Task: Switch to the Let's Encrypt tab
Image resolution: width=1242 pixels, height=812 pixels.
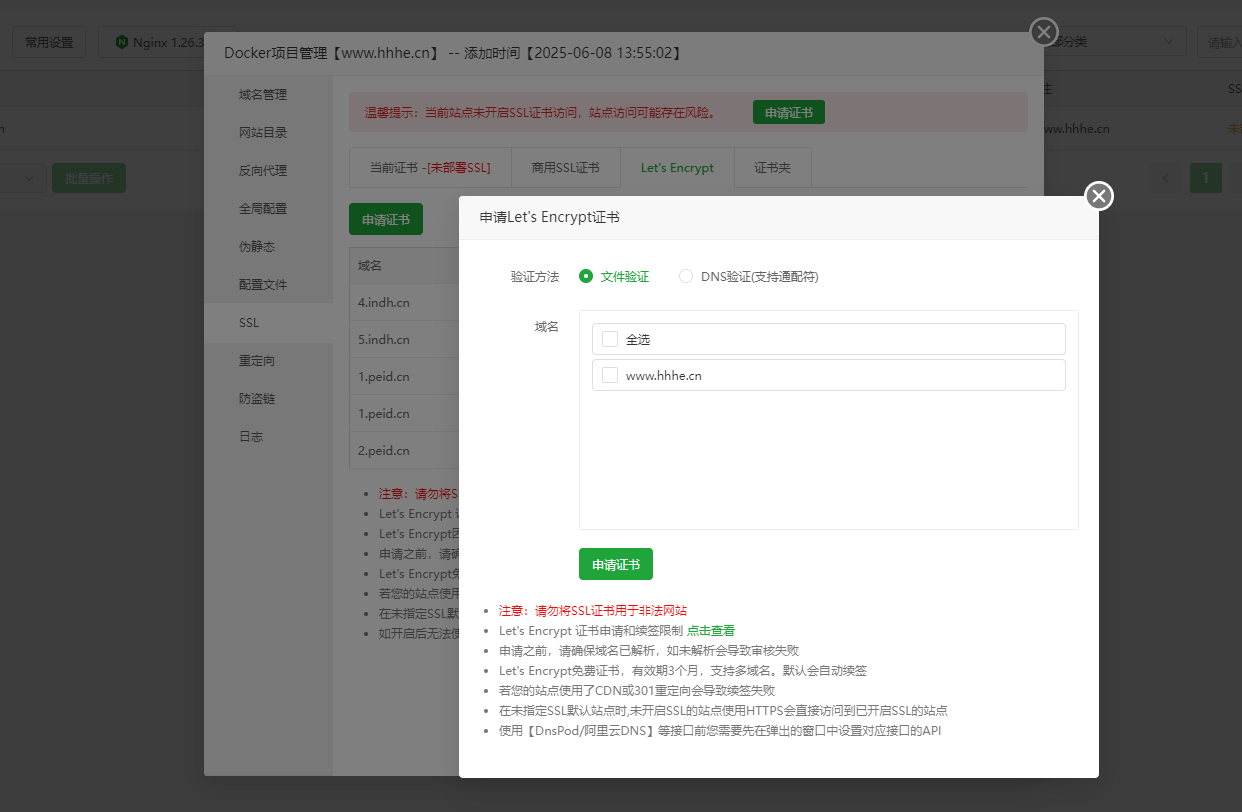Action: coord(677,168)
